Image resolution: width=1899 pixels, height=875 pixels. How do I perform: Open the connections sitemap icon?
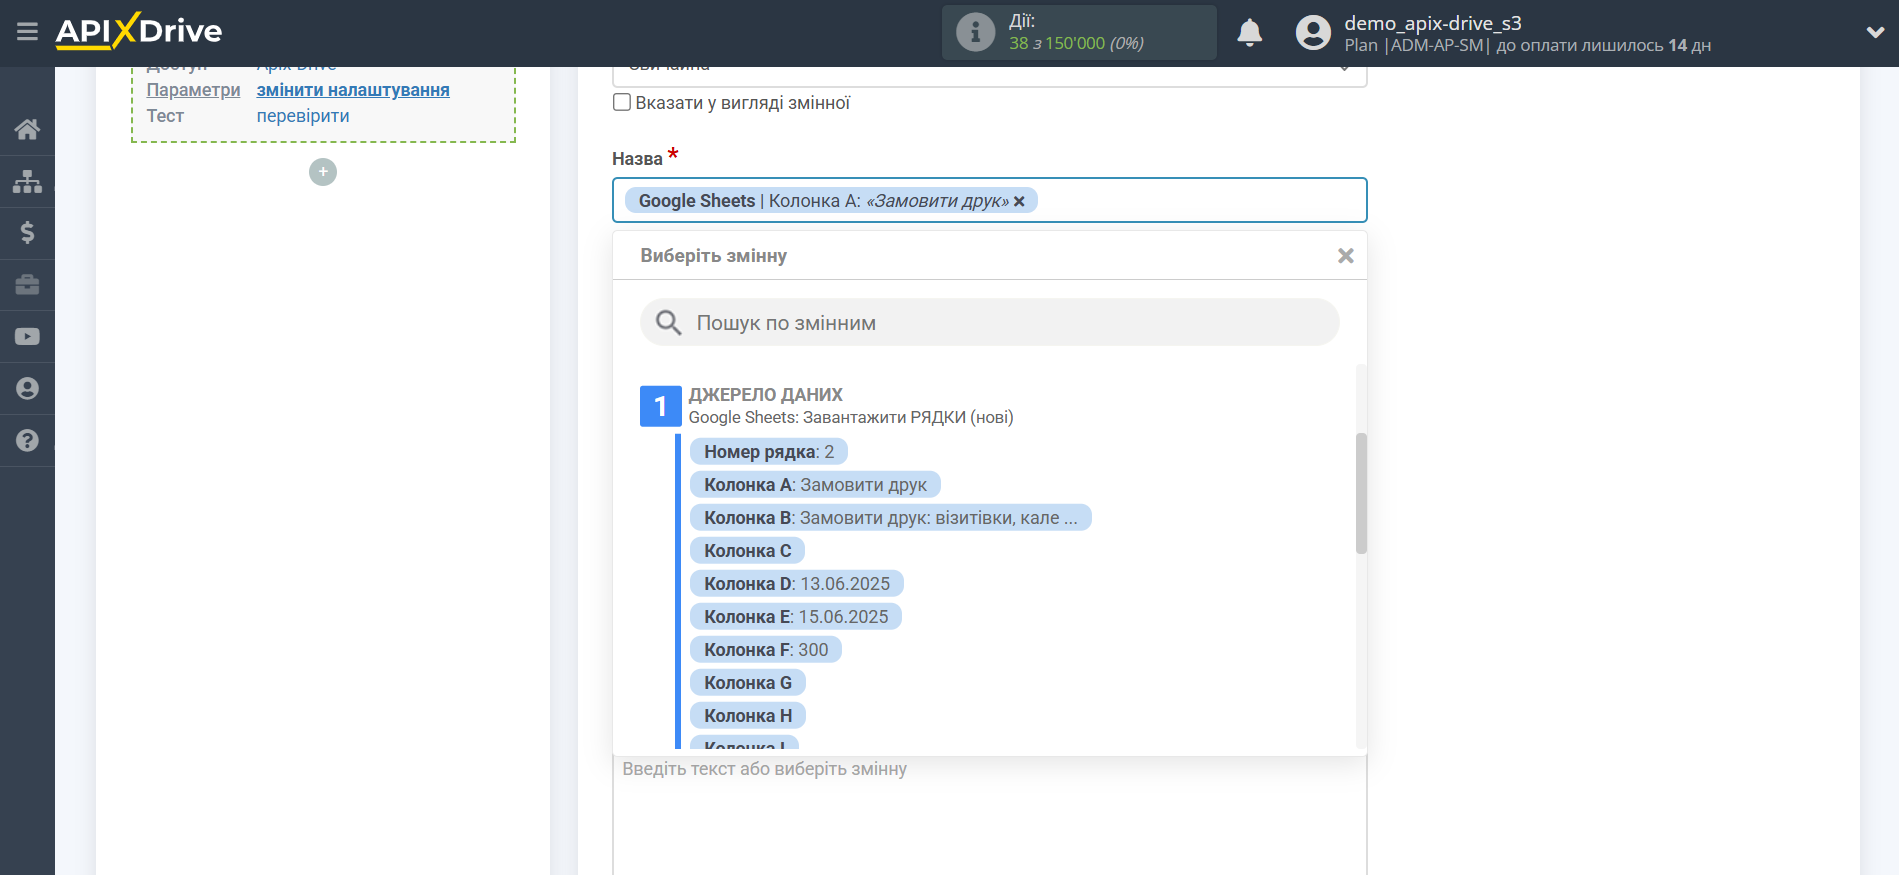pos(27,181)
